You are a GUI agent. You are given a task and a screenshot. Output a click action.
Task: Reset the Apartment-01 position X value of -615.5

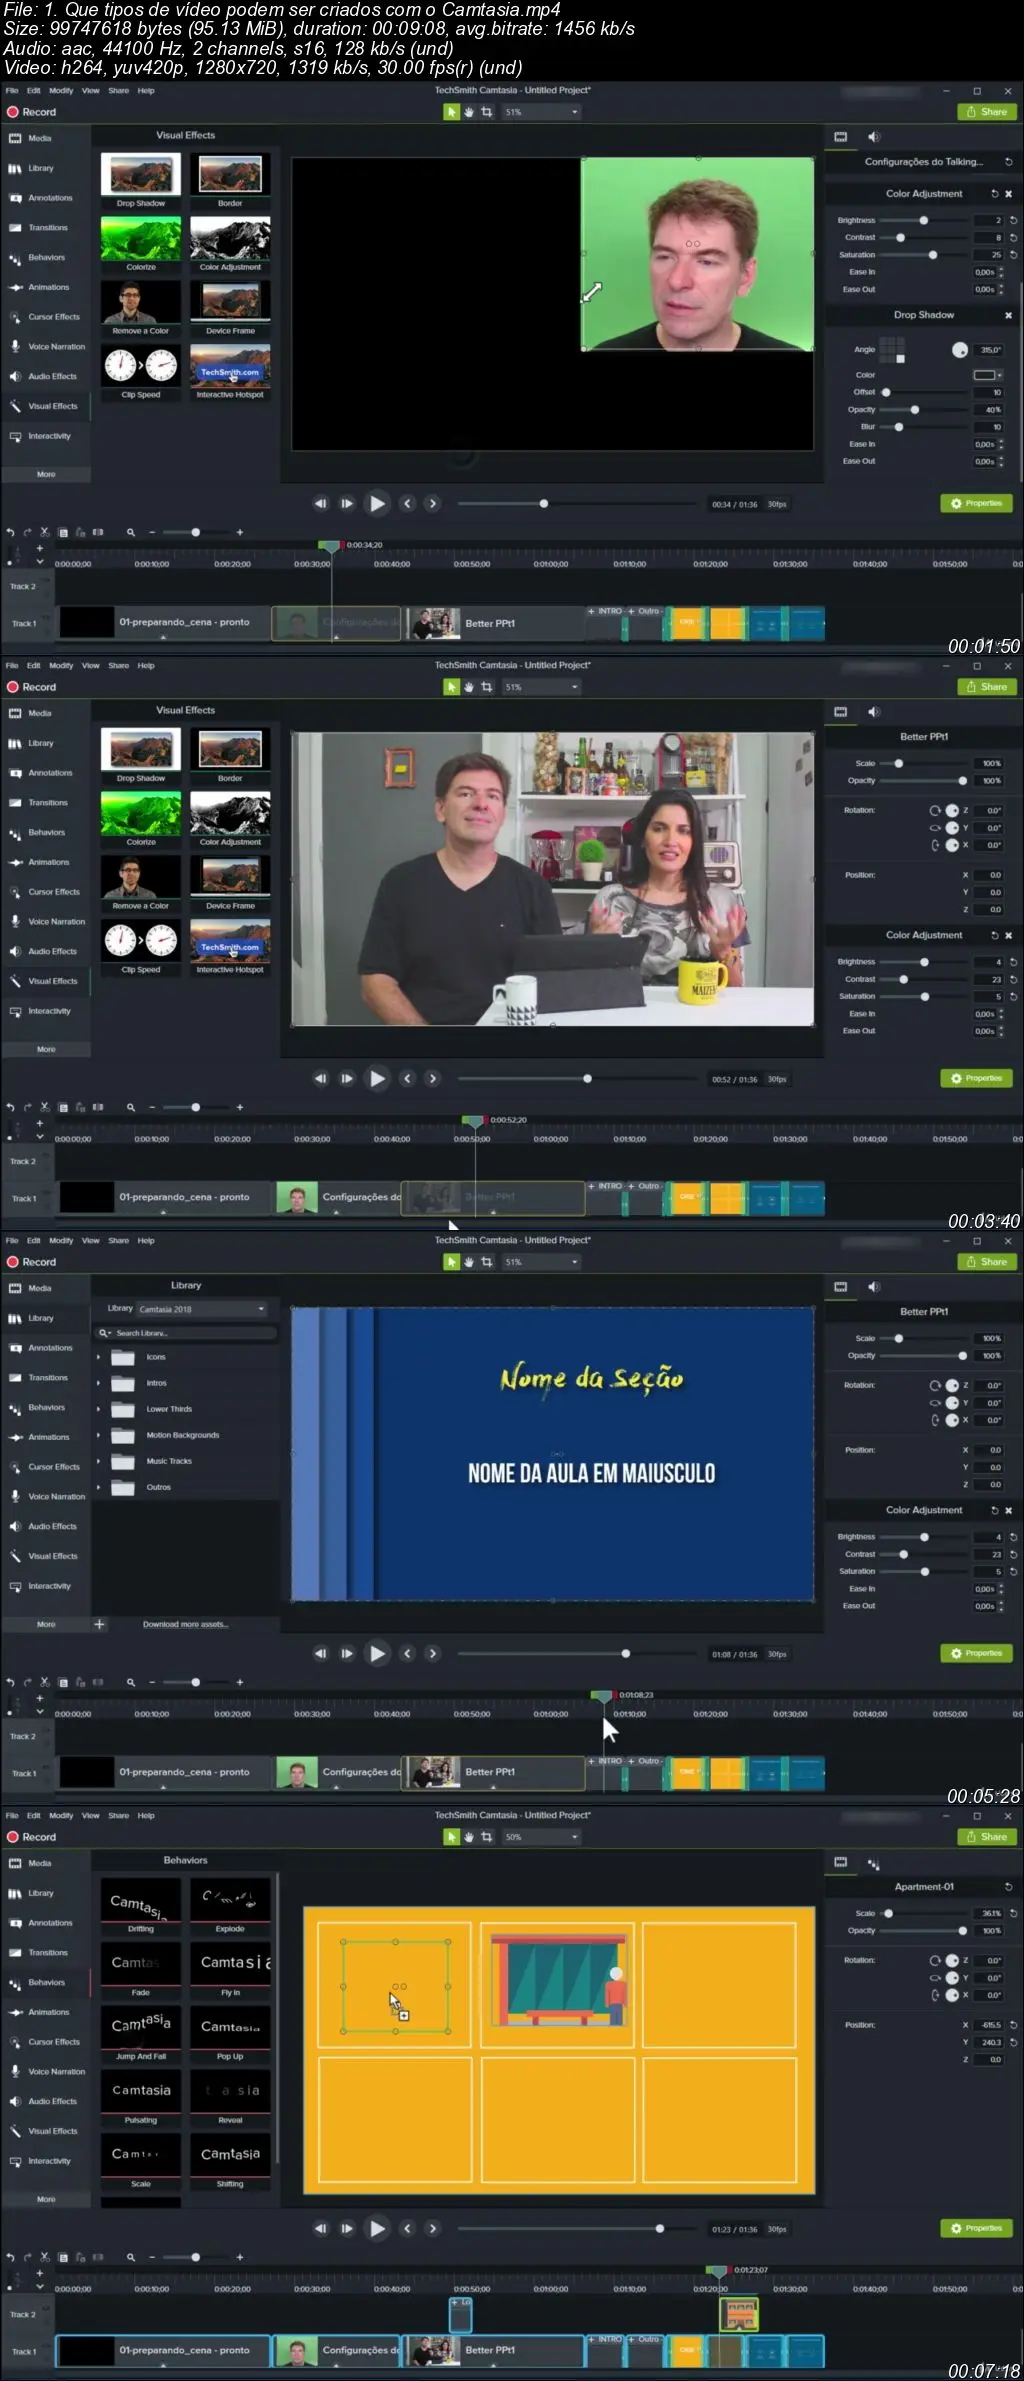(x=1013, y=2025)
